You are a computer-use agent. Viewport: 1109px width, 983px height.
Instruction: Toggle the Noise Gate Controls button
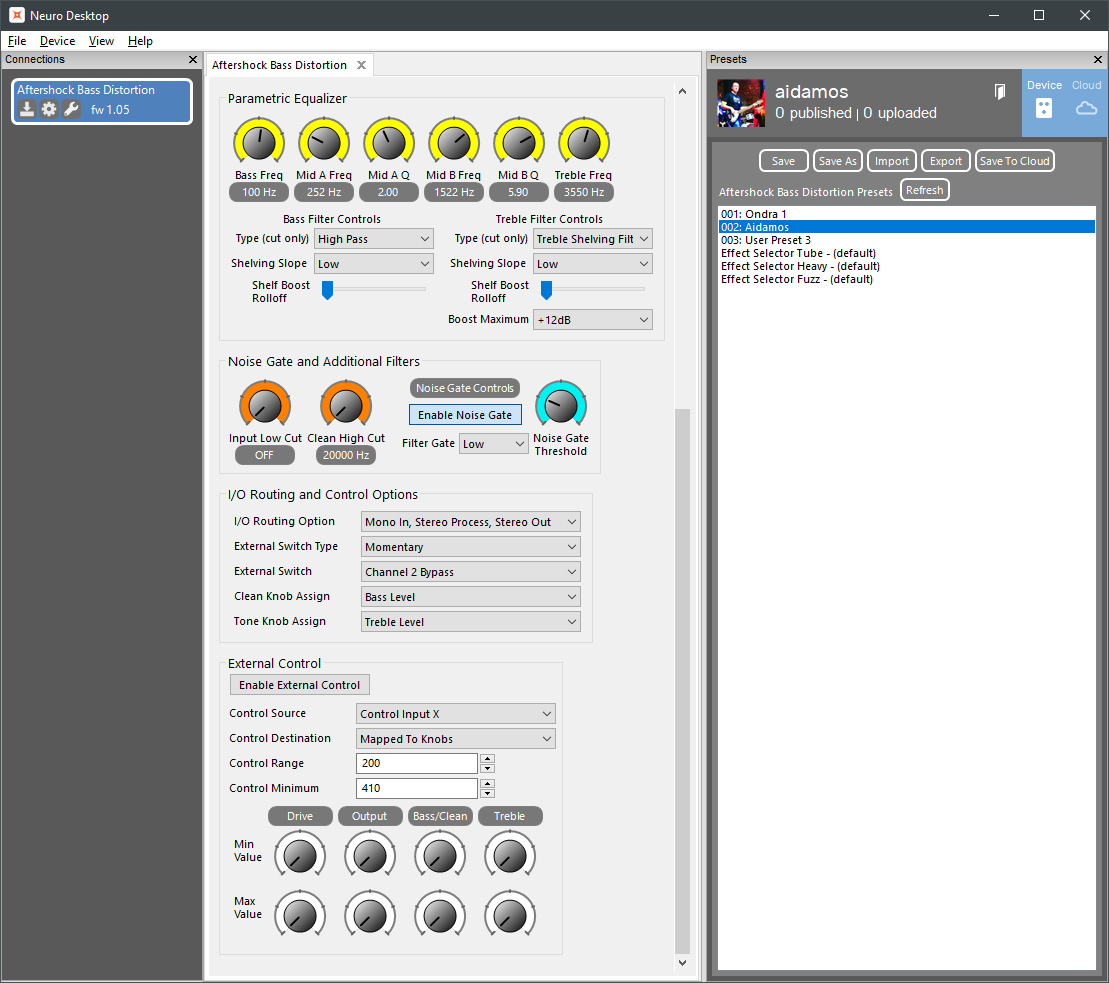[x=465, y=388]
